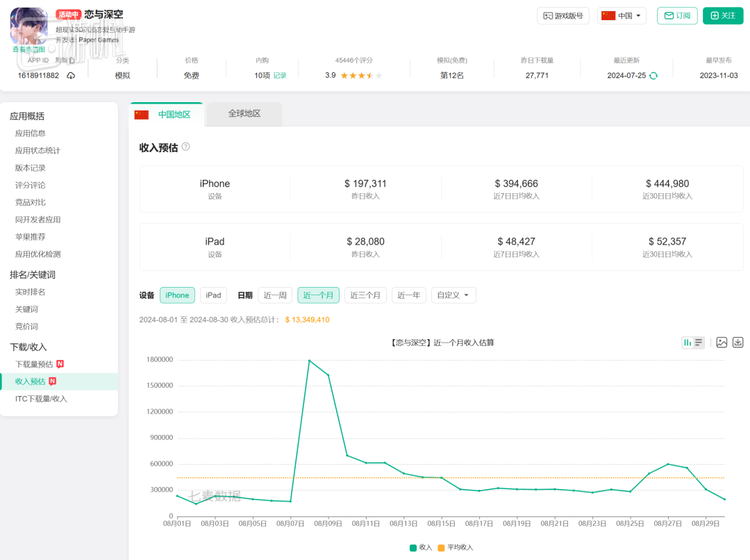Screen dimensions: 750x560
Task: Click the iPad $ 28,080 昨日收入 value
Action: pyautogui.click(x=365, y=242)
